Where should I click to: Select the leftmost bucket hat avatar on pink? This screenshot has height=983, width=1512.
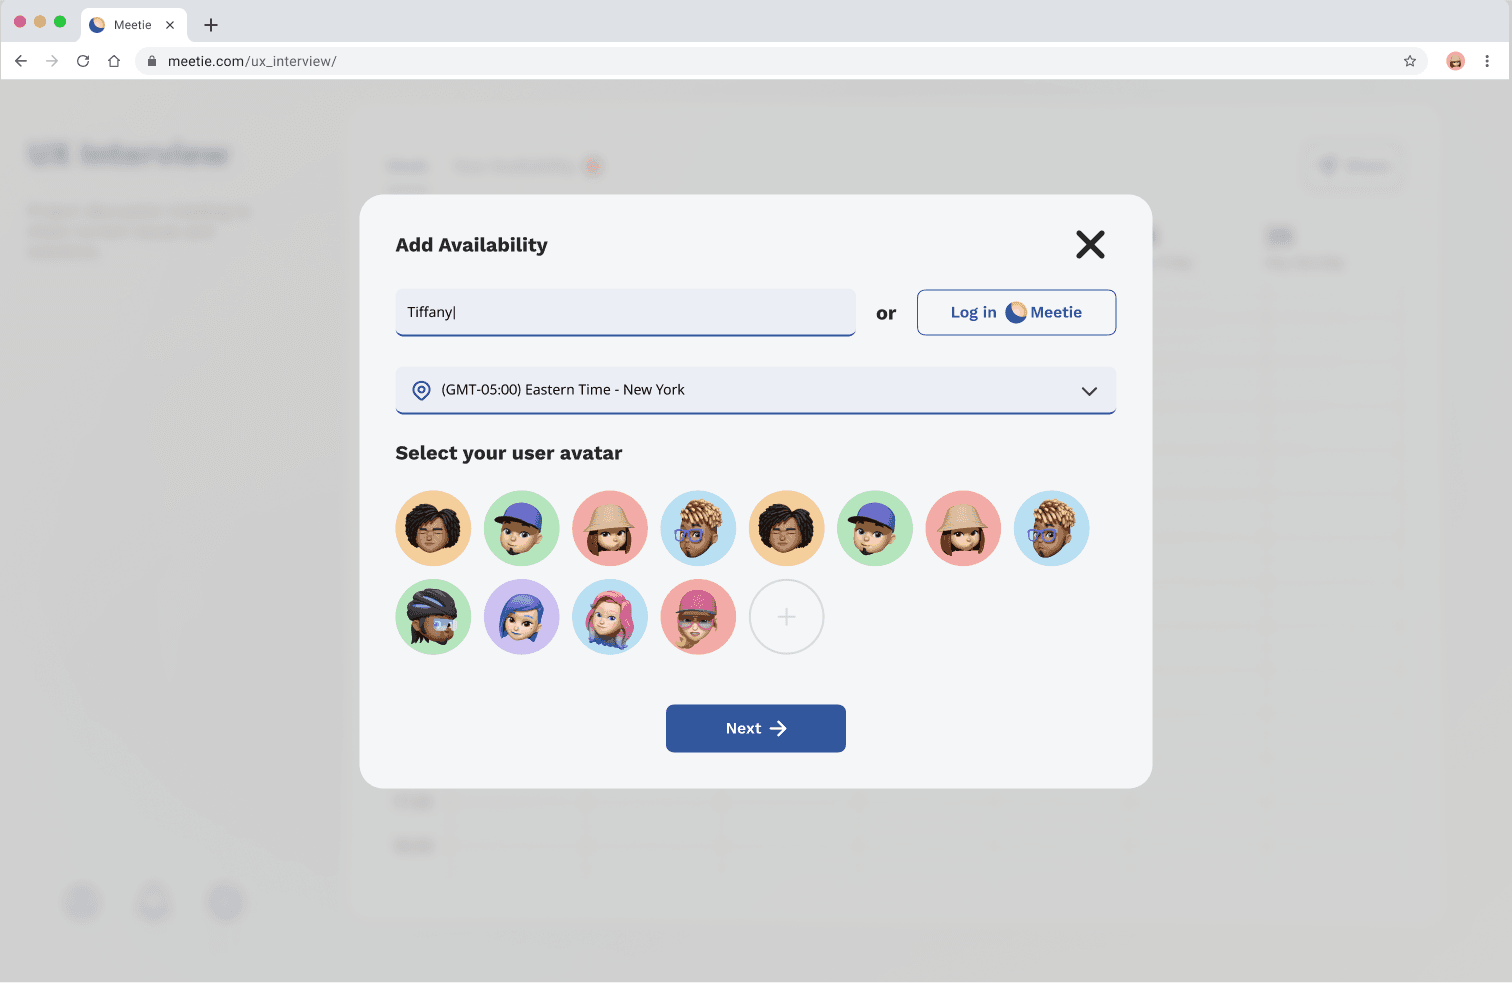(x=610, y=528)
